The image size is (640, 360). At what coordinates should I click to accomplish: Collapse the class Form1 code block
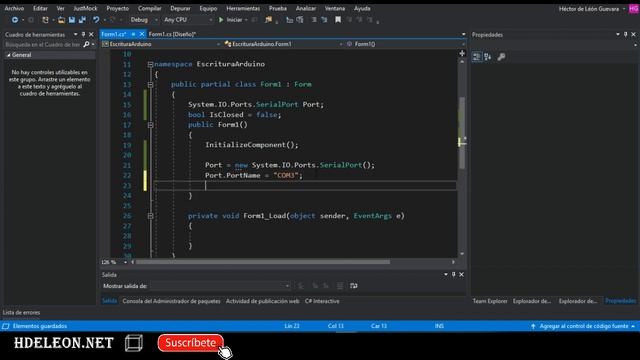pos(150,84)
